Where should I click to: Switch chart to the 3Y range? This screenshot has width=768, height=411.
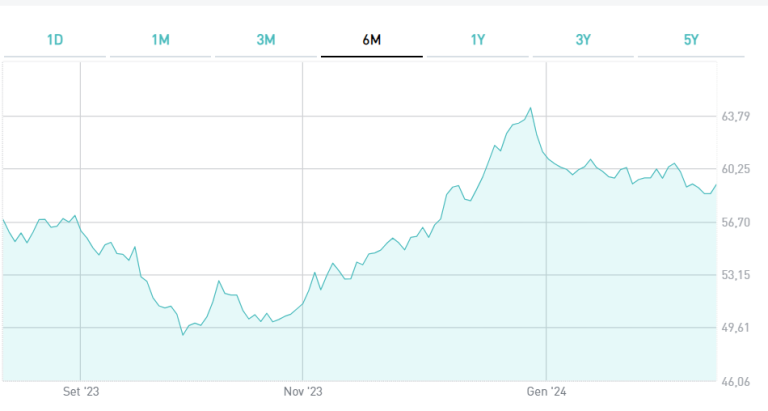583,40
